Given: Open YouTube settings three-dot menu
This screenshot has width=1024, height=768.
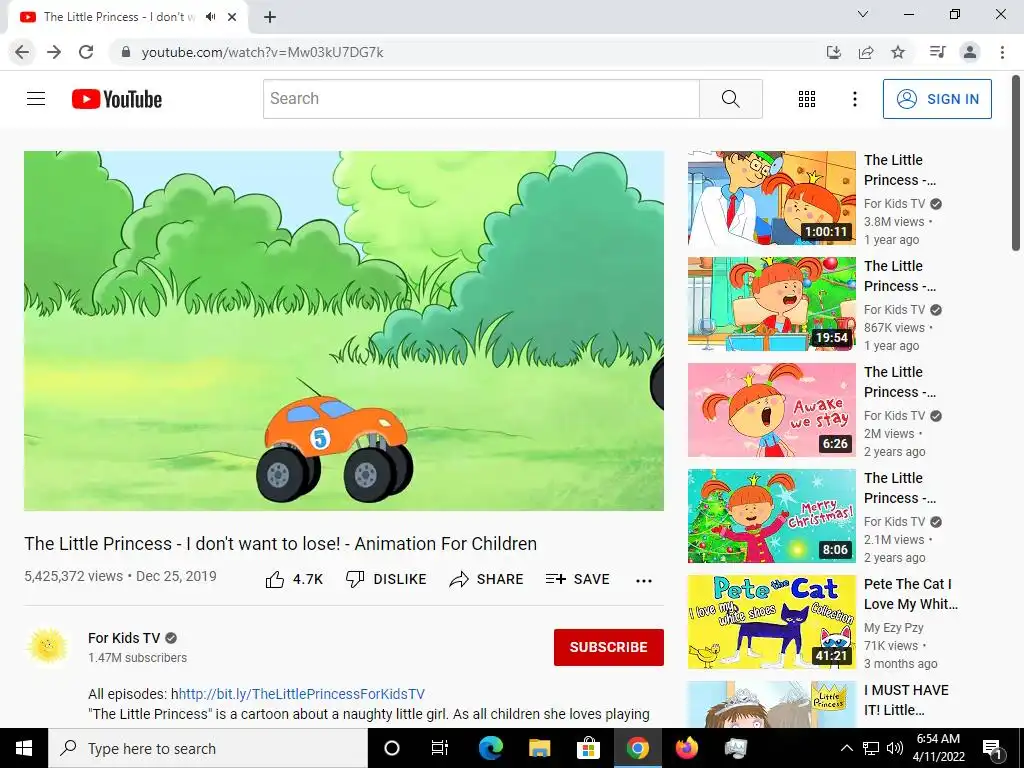Looking at the screenshot, I should (x=855, y=99).
